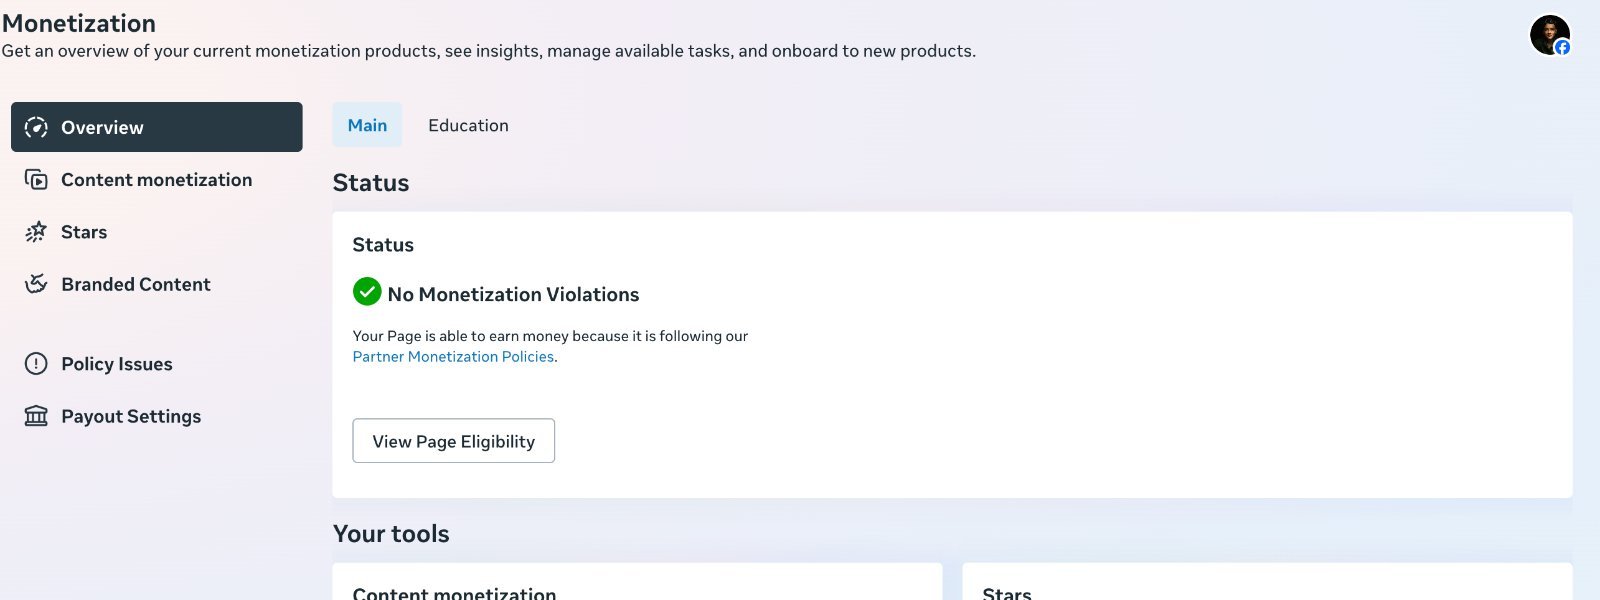Open Content monetization in the sidebar
The height and width of the screenshot is (600, 1600).
pyautogui.click(x=157, y=180)
